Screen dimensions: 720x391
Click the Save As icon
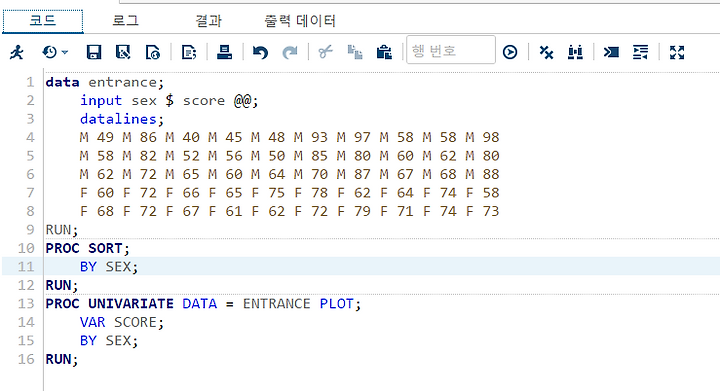coord(123,52)
